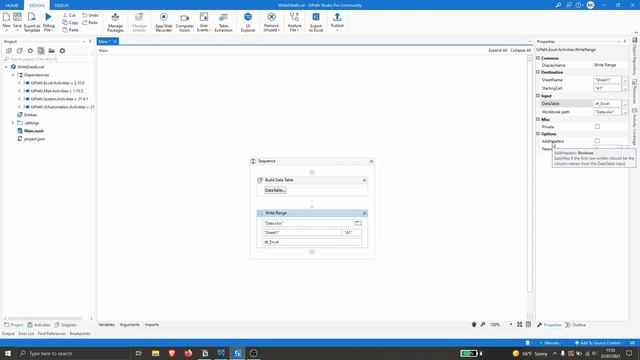Viewport: 640px width, 360px height.
Task: Open UI Explorer
Action: (248, 22)
